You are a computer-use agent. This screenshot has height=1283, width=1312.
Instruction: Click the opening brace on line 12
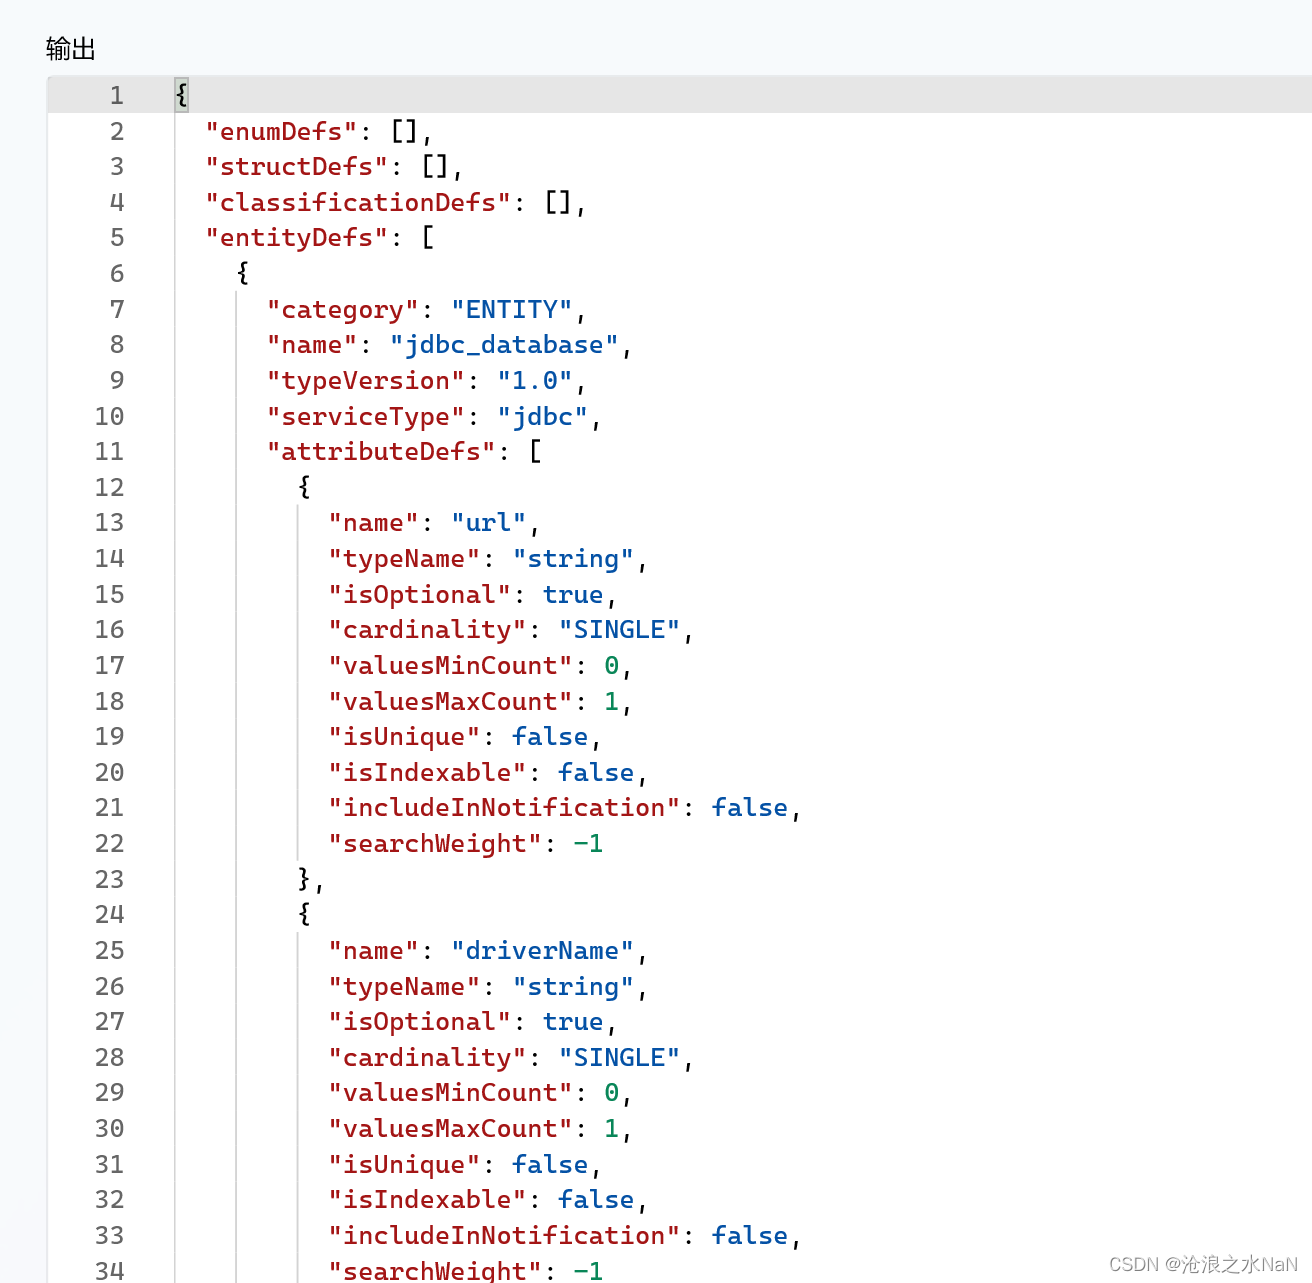[x=304, y=487]
